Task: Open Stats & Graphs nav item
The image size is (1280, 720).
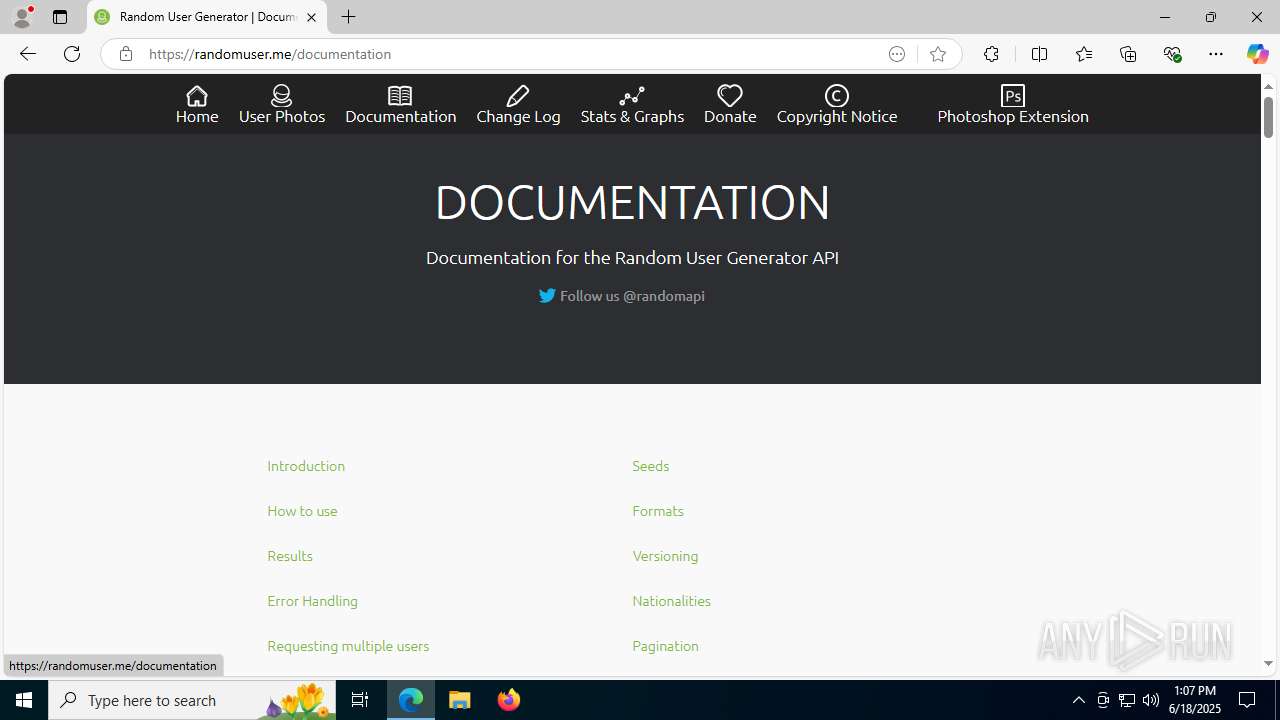Action: [x=632, y=105]
